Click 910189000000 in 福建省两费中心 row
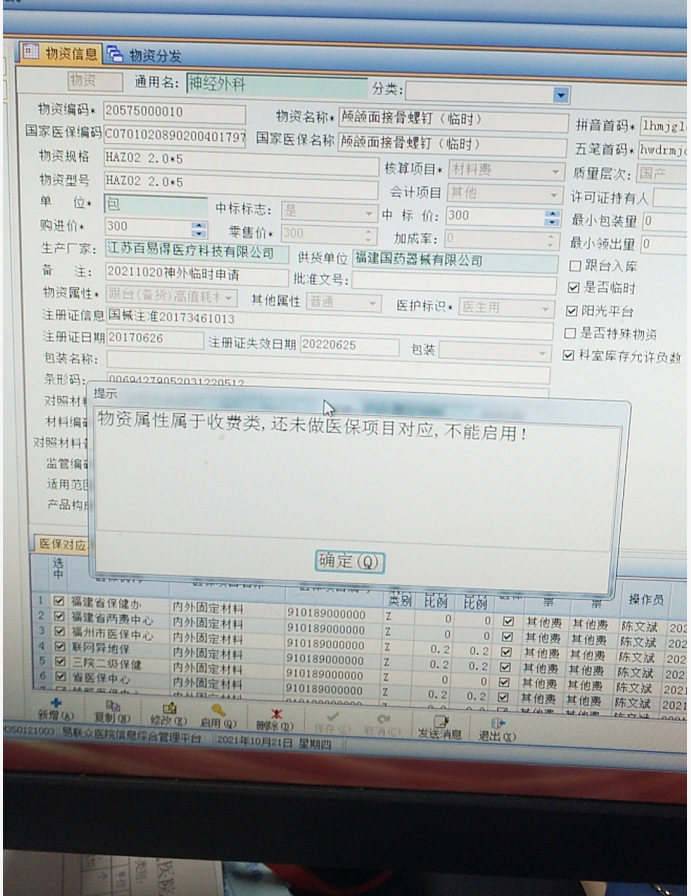 click(x=326, y=630)
